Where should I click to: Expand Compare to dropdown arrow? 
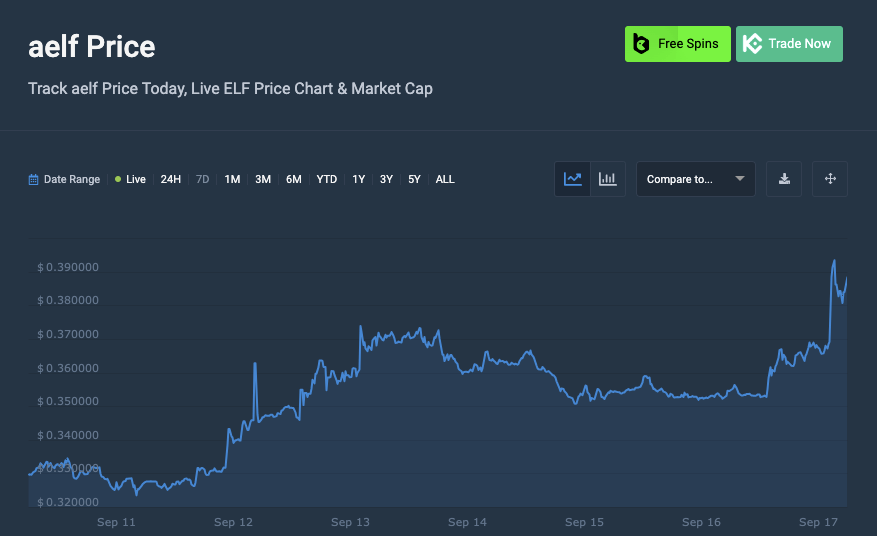(739, 179)
